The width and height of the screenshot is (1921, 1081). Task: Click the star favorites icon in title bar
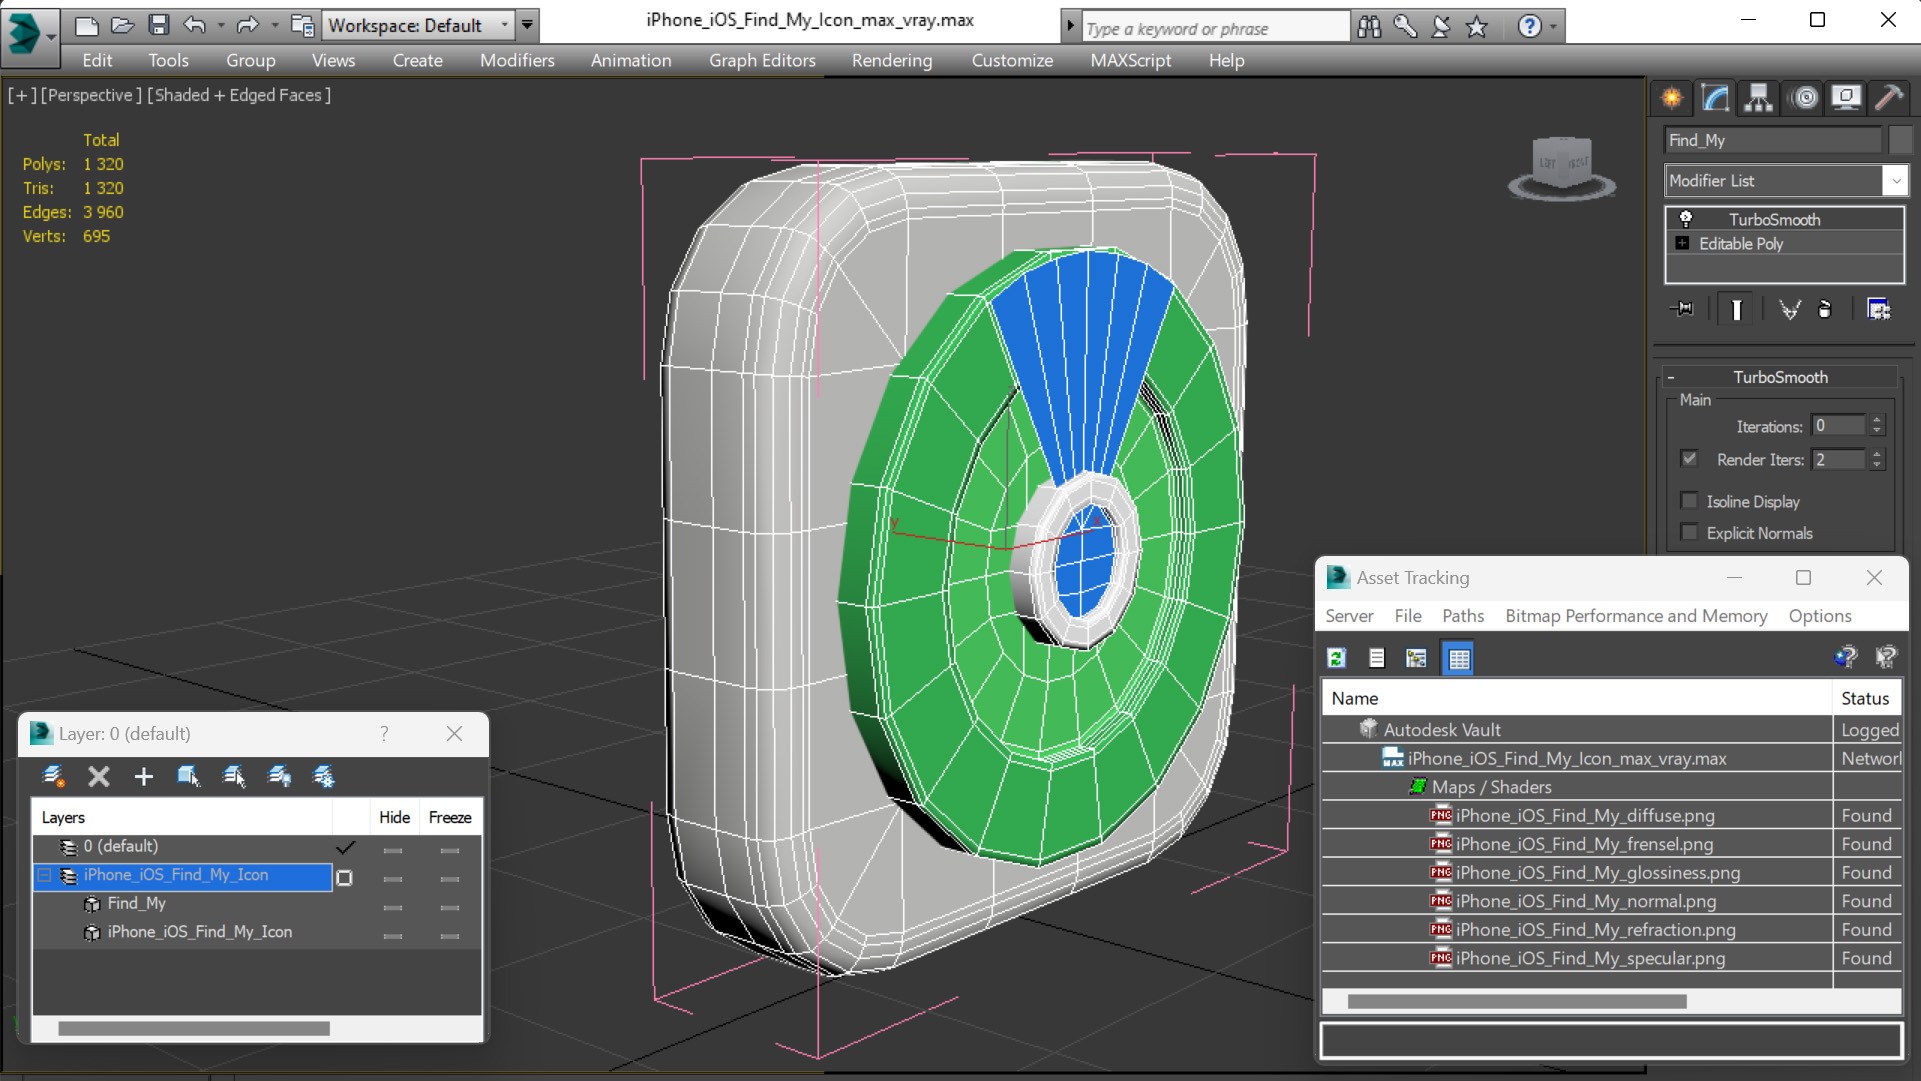pyautogui.click(x=1477, y=27)
